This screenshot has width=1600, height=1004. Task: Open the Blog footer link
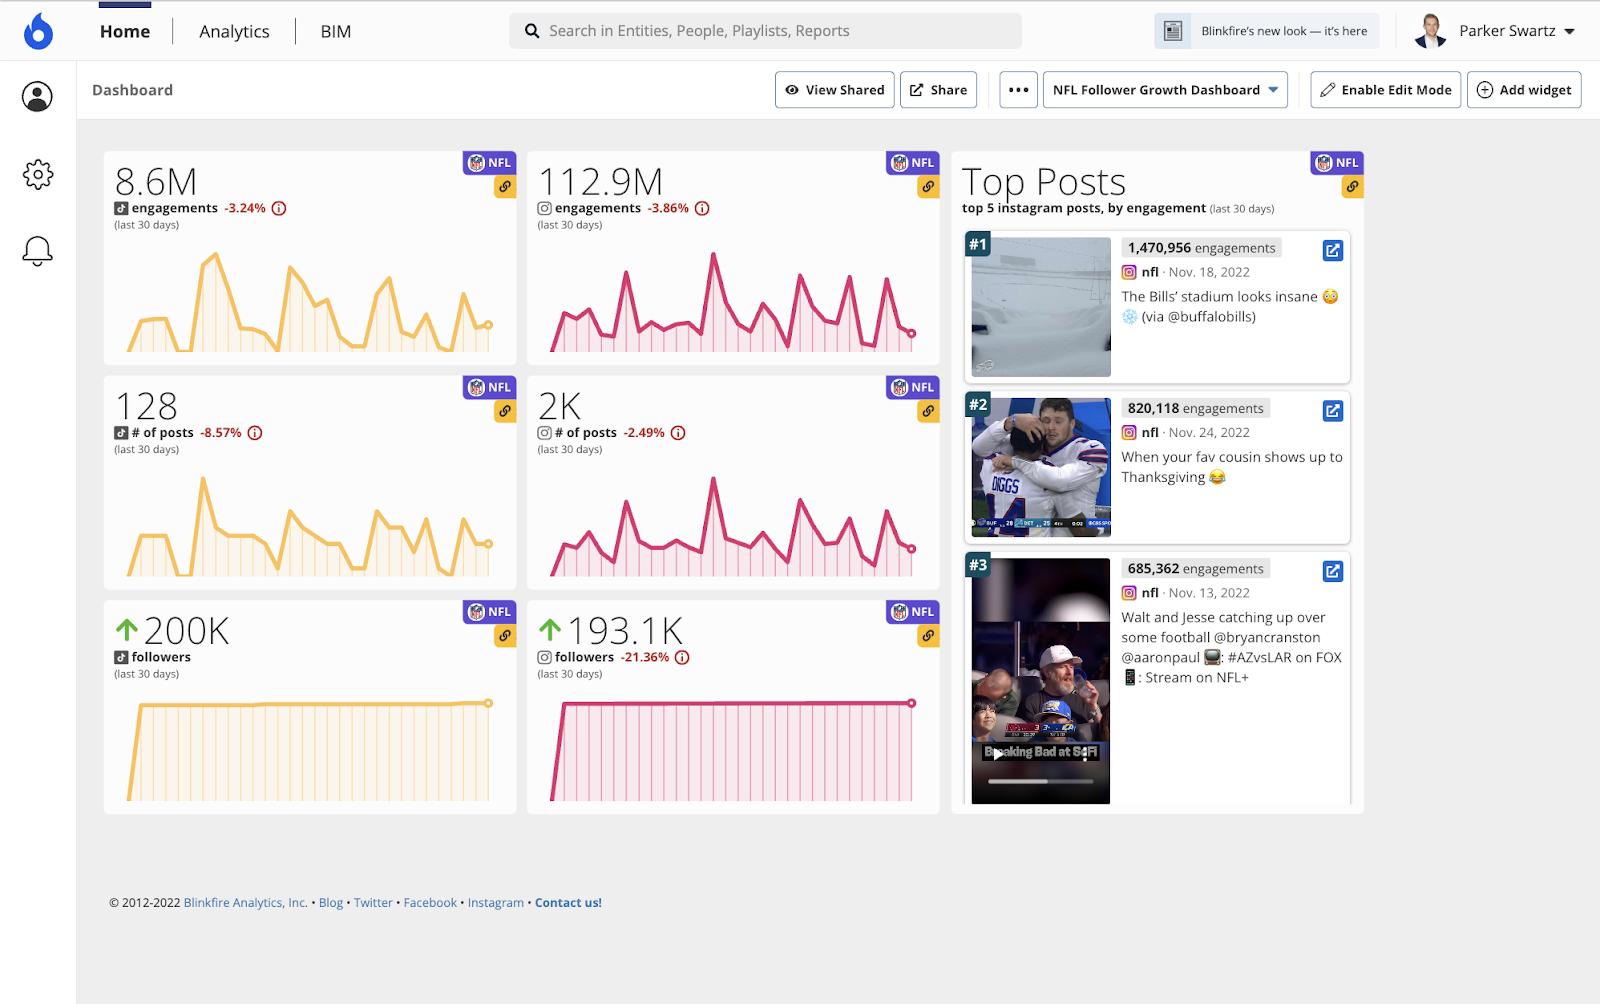[x=331, y=903]
